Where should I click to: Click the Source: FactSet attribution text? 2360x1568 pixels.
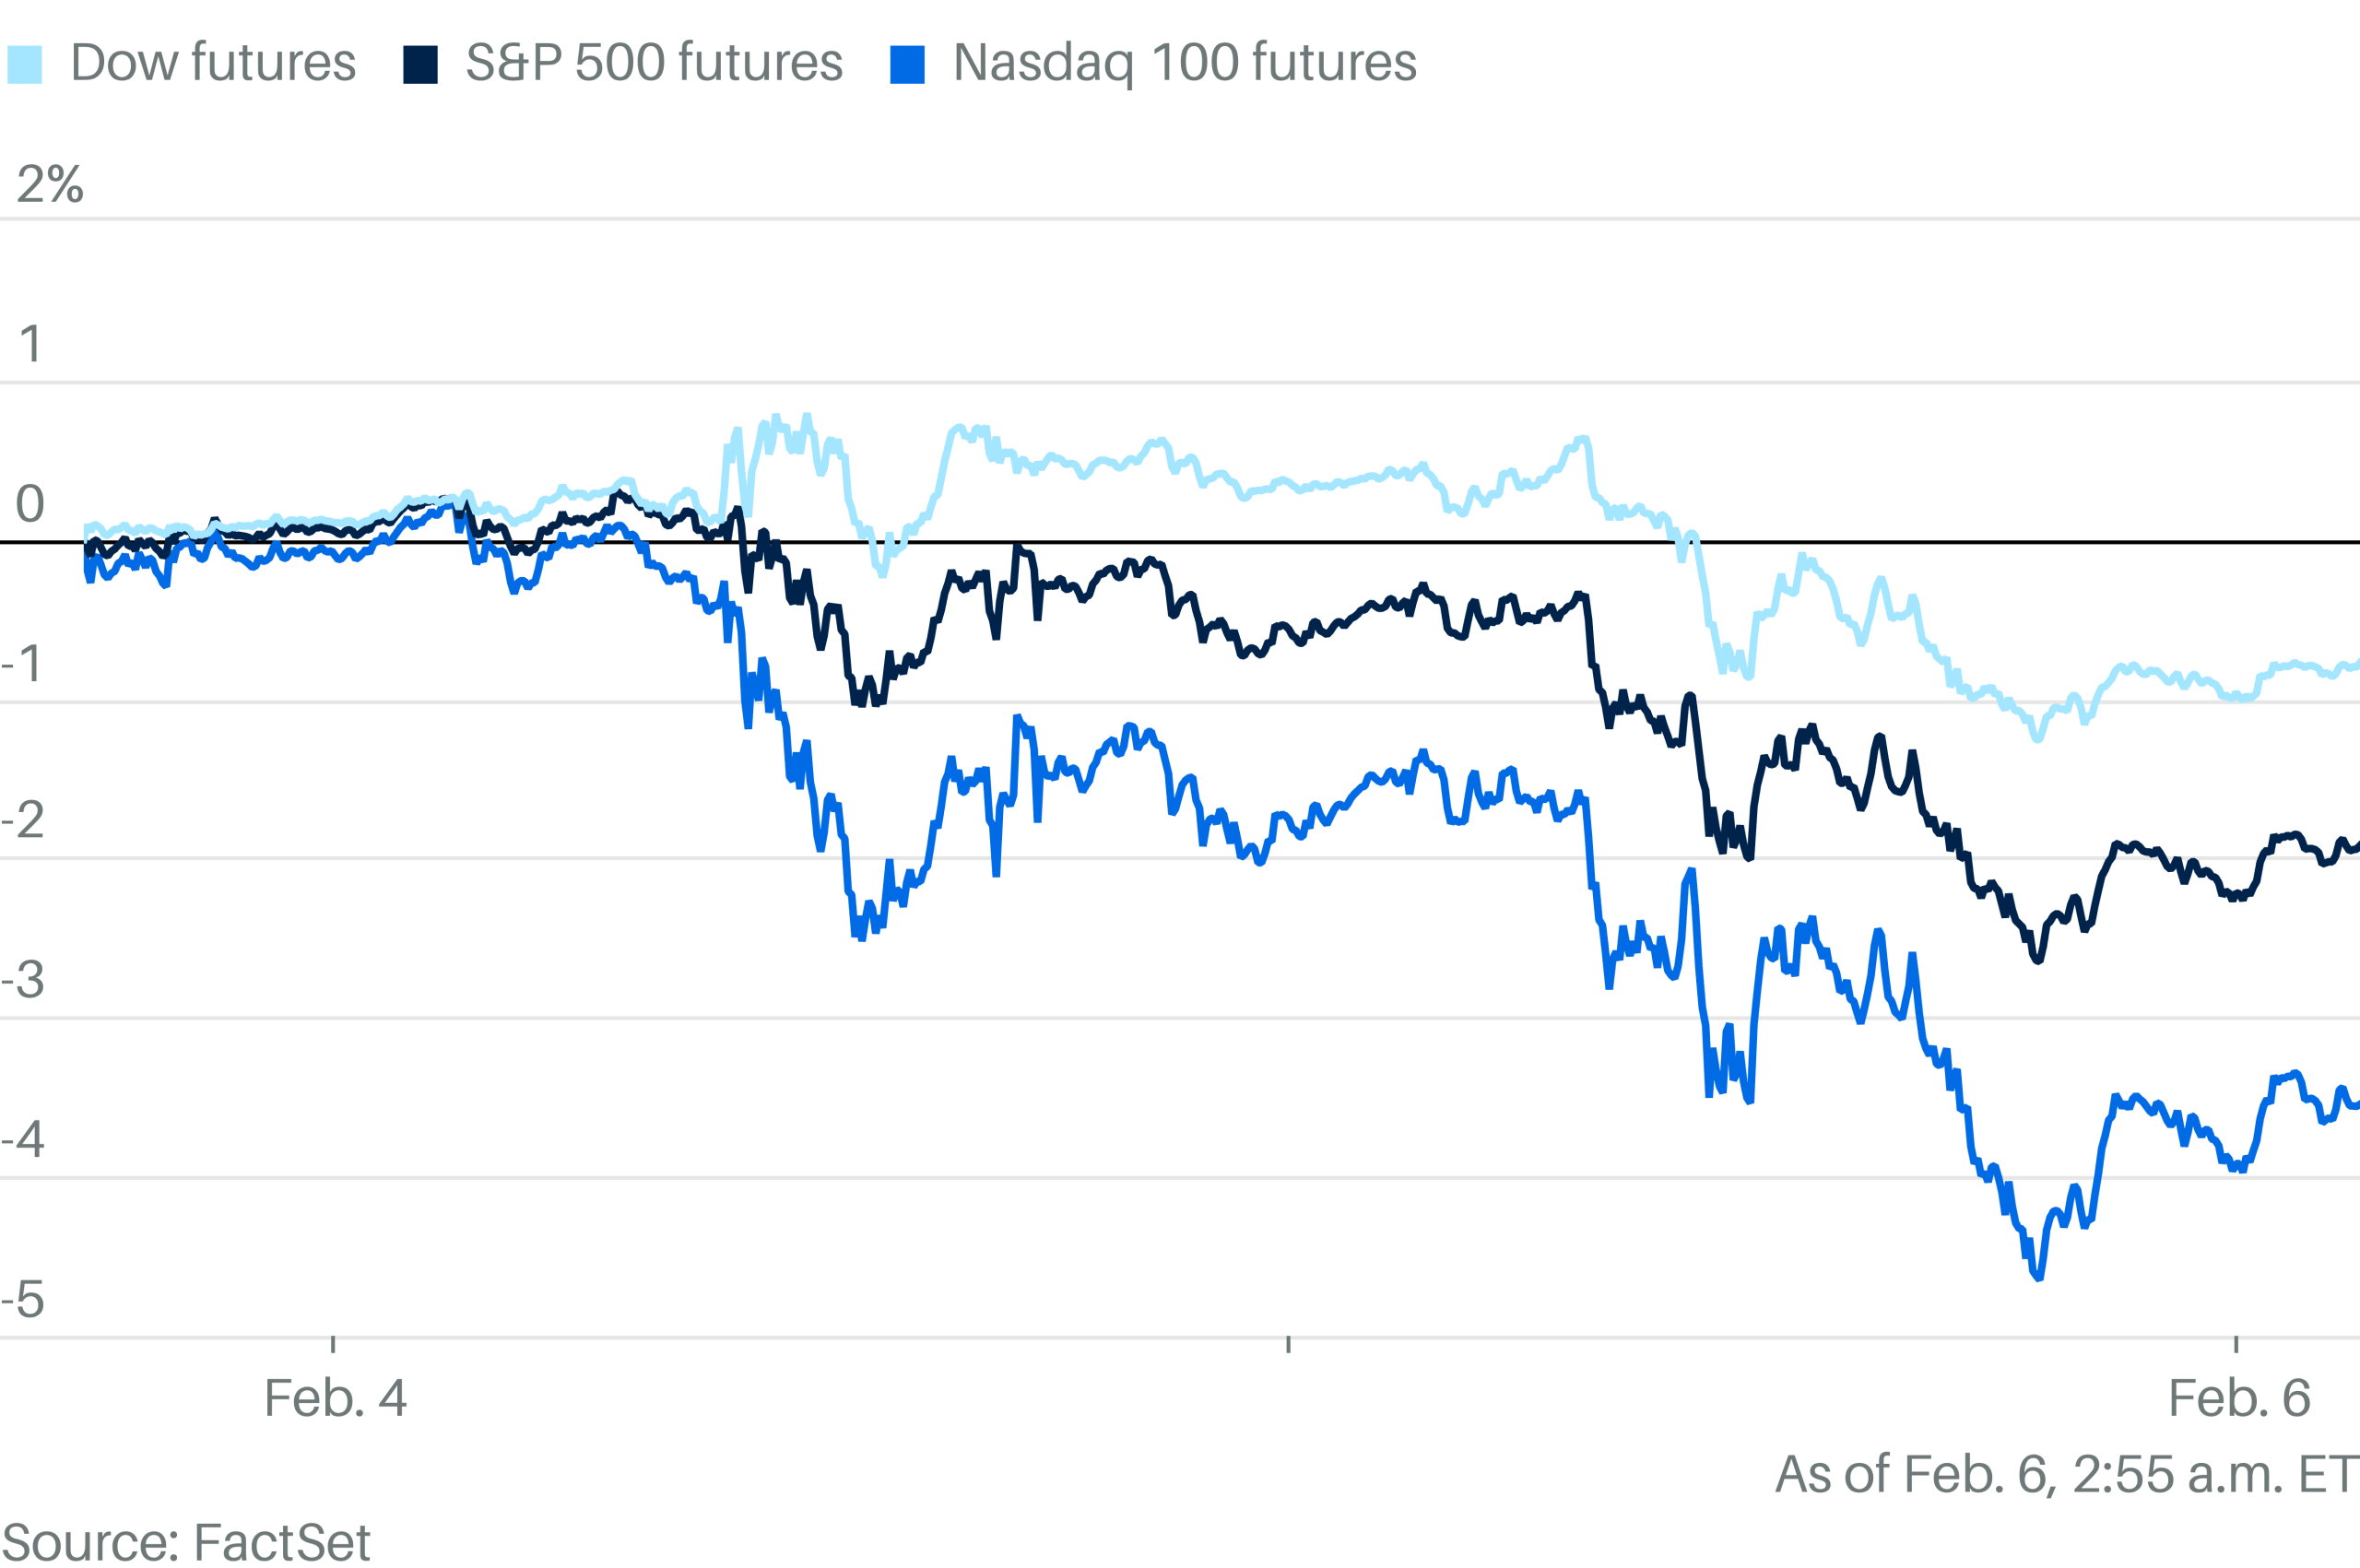[x=186, y=1542]
